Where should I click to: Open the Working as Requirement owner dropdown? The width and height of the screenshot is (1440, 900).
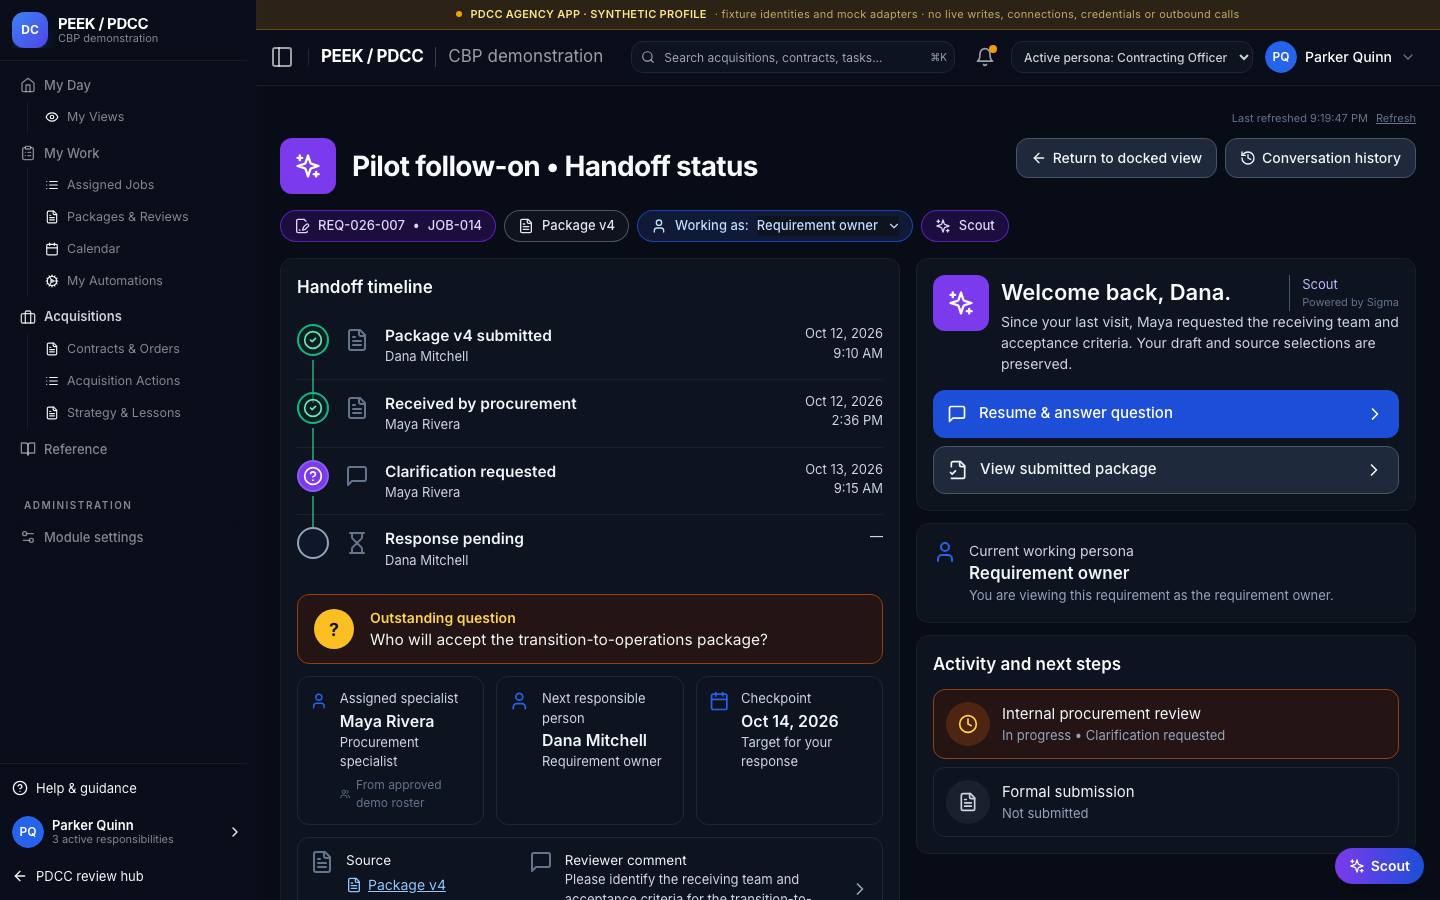[775, 226]
